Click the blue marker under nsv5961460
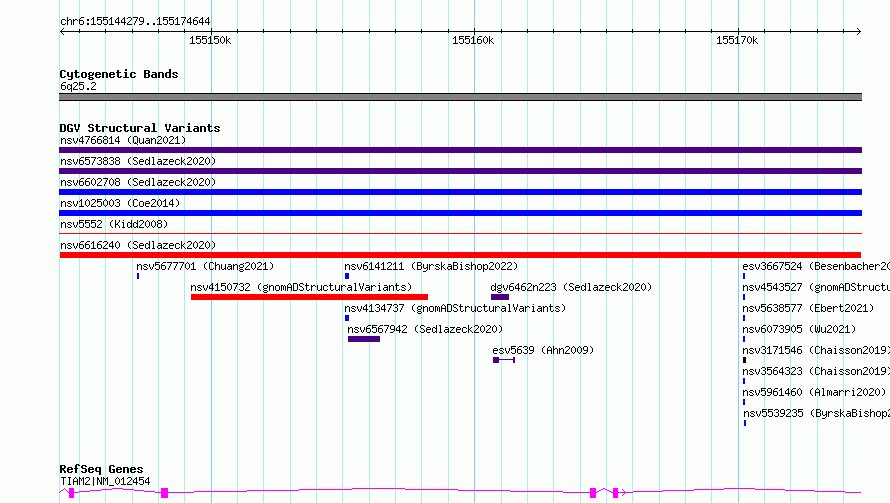The height and width of the screenshot is (503, 890). [744, 402]
